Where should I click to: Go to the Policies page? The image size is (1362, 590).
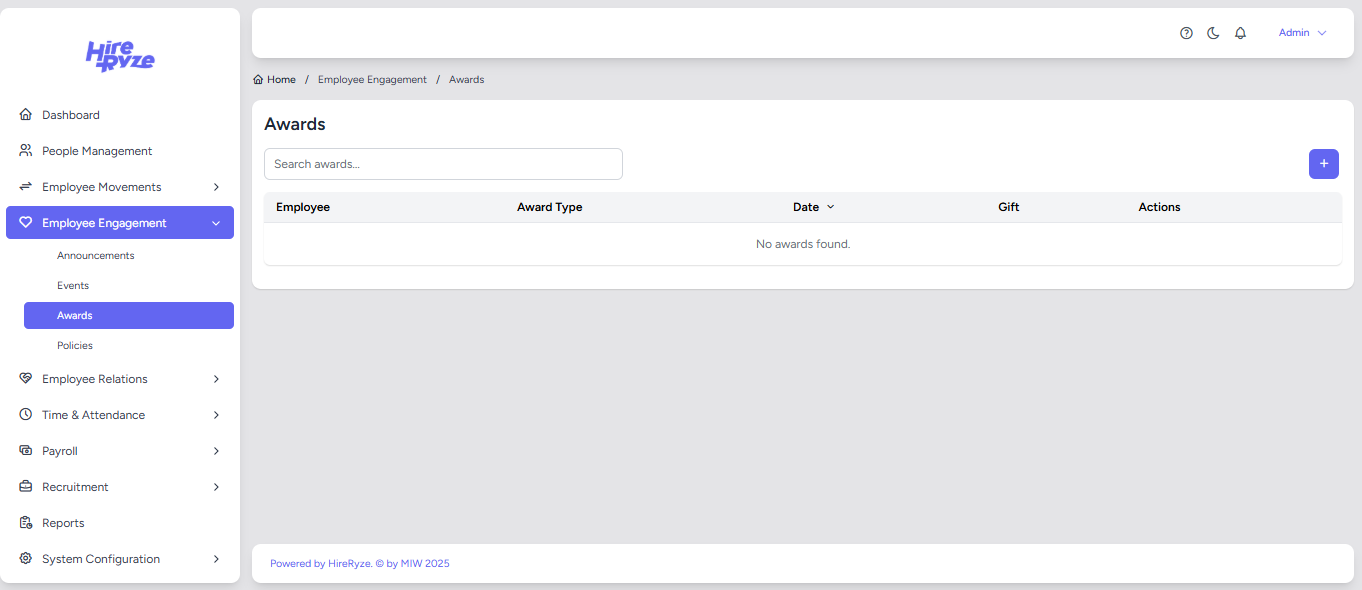(x=75, y=346)
